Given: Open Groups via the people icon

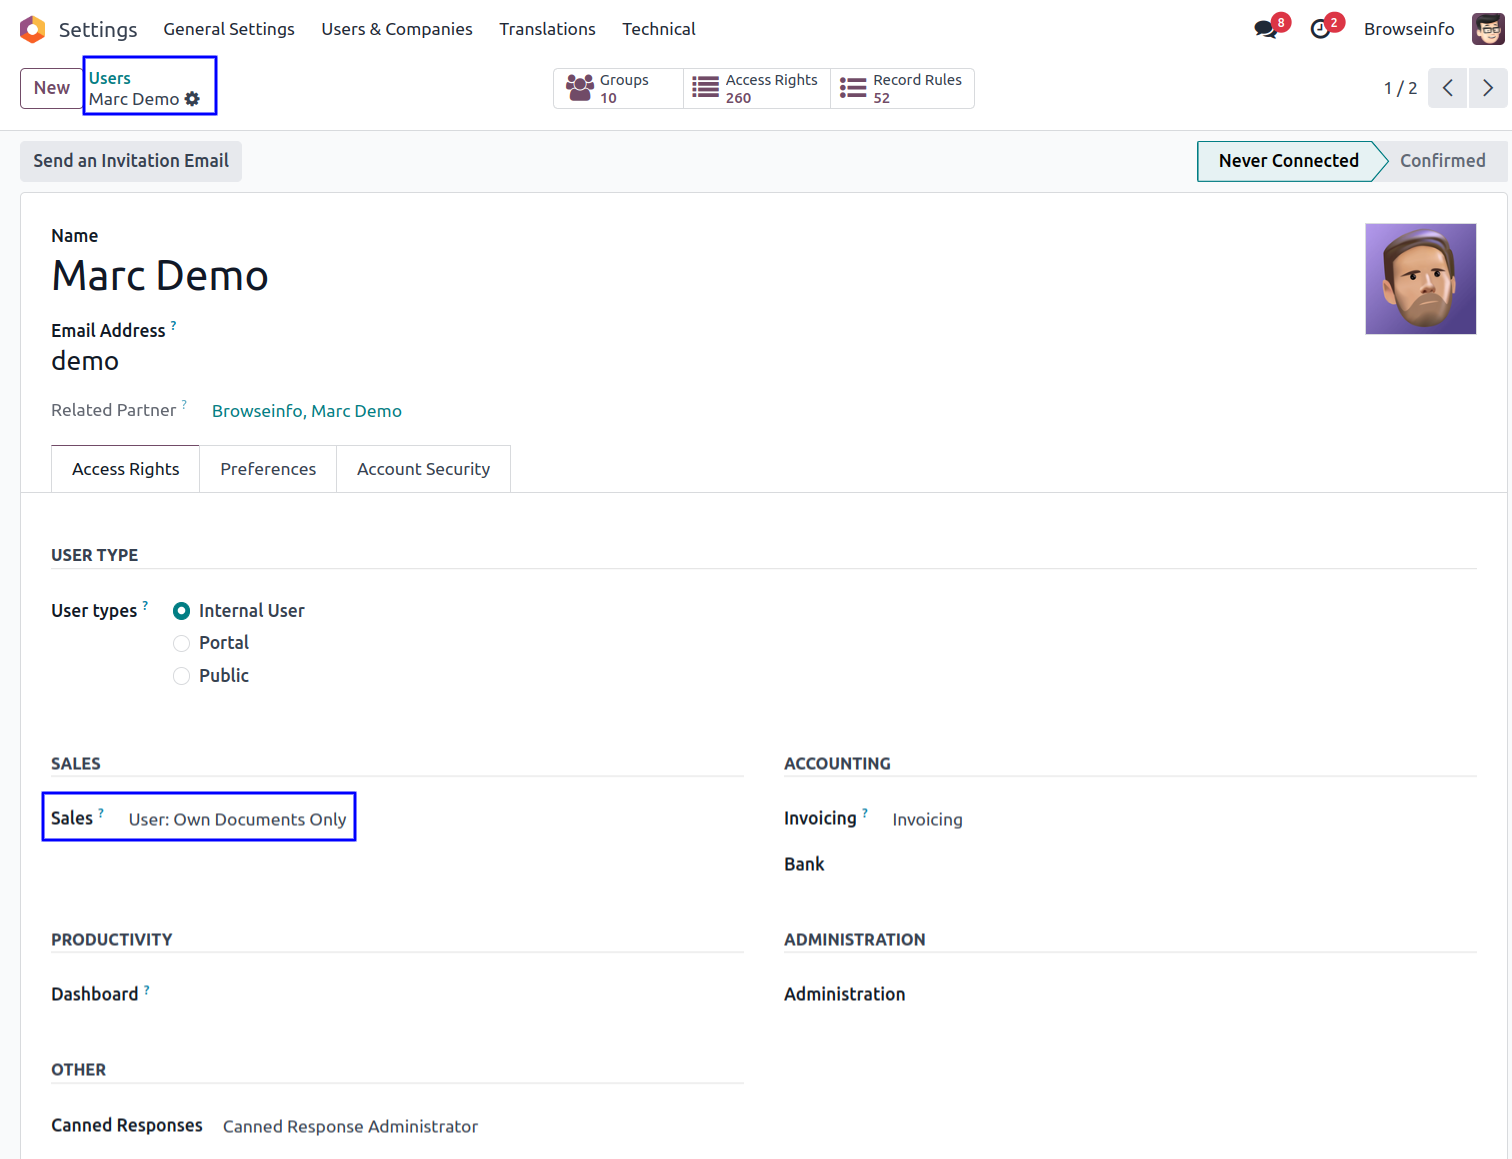Looking at the screenshot, I should (580, 88).
